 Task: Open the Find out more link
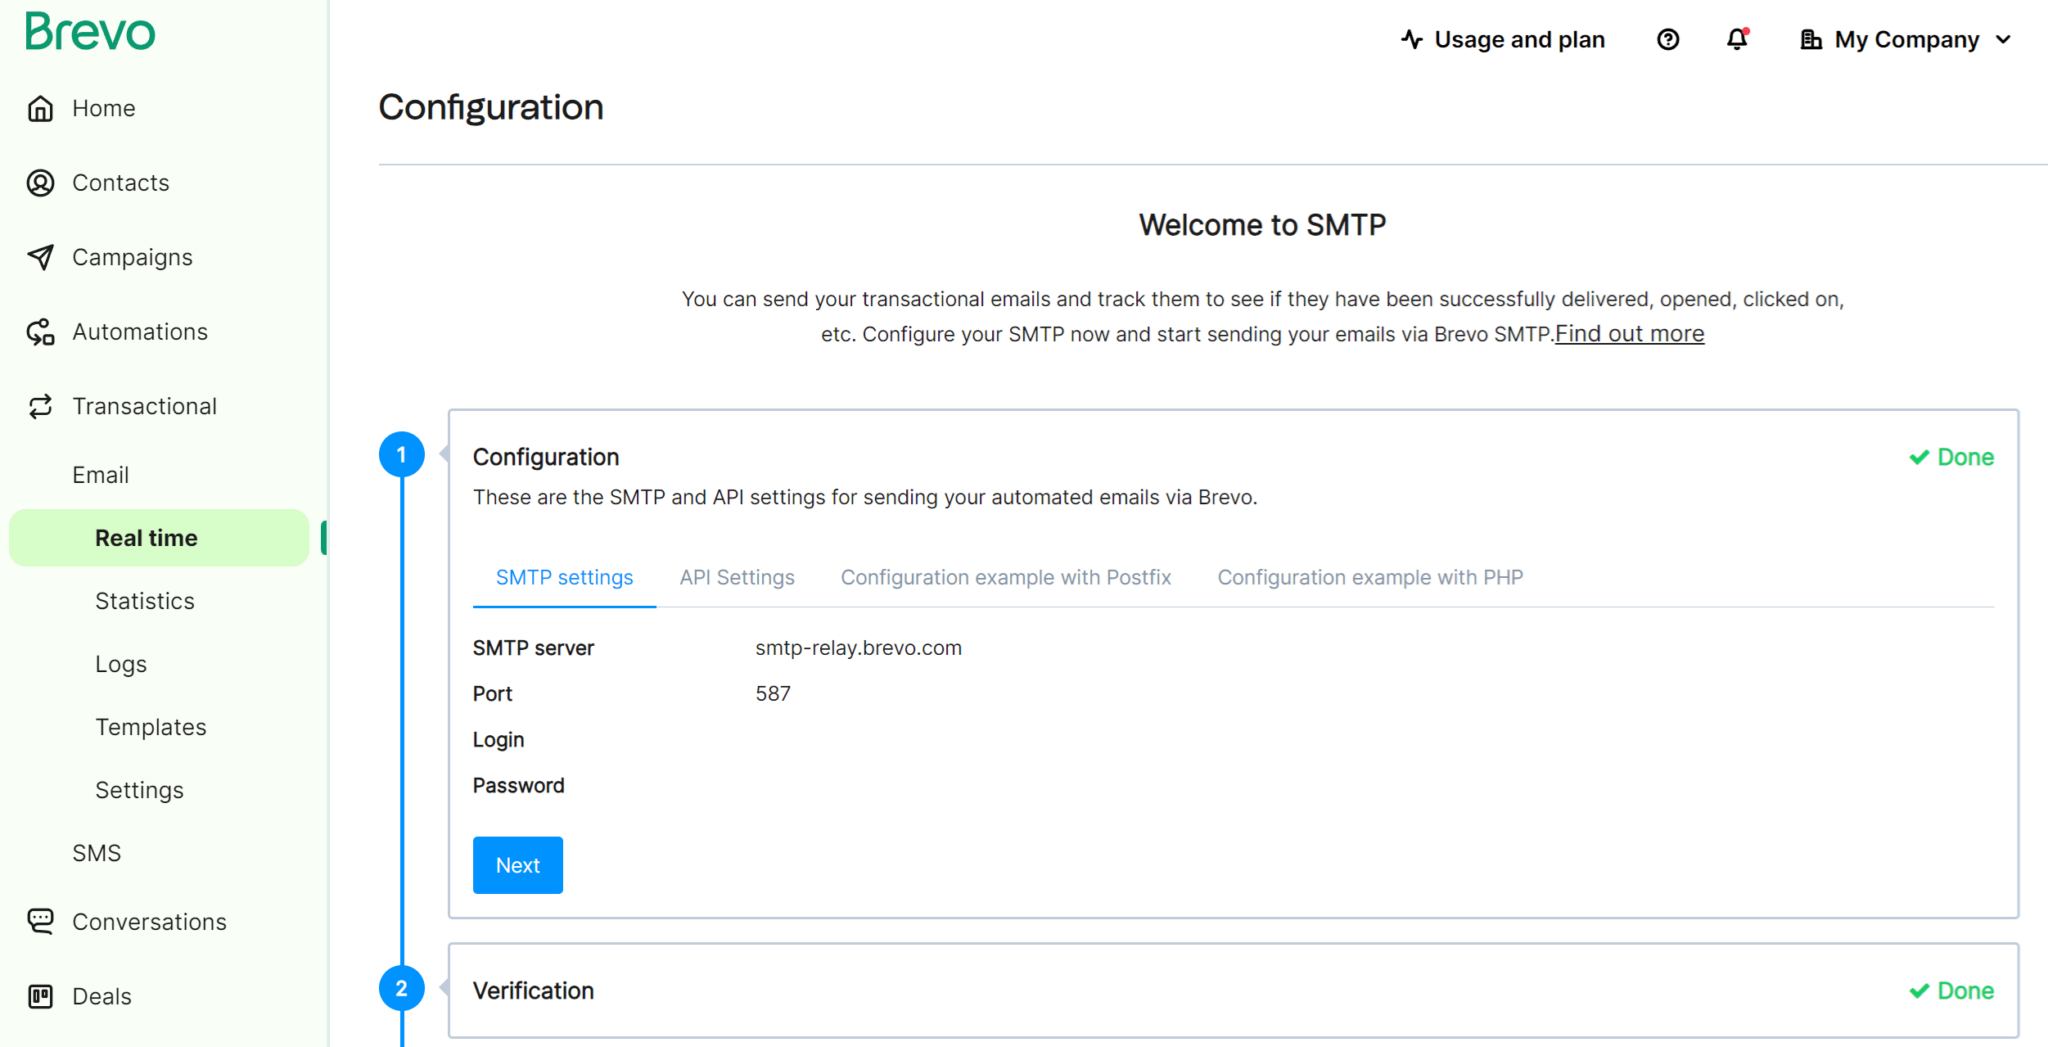tap(1628, 334)
